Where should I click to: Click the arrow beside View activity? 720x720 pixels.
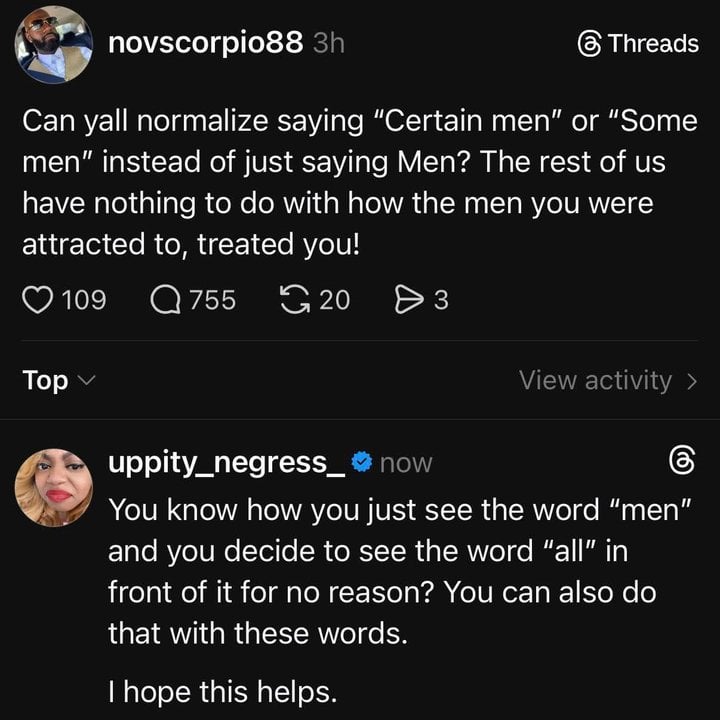point(691,381)
